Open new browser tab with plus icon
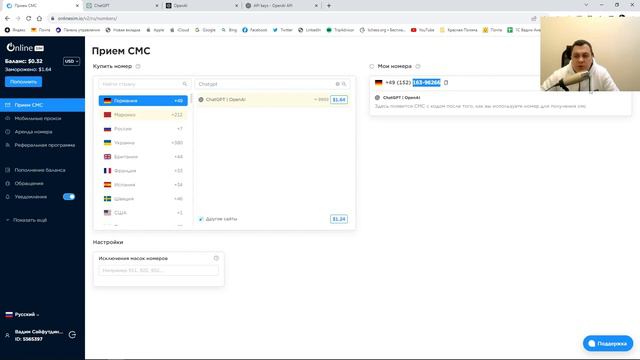The image size is (640, 360). pos(329,6)
